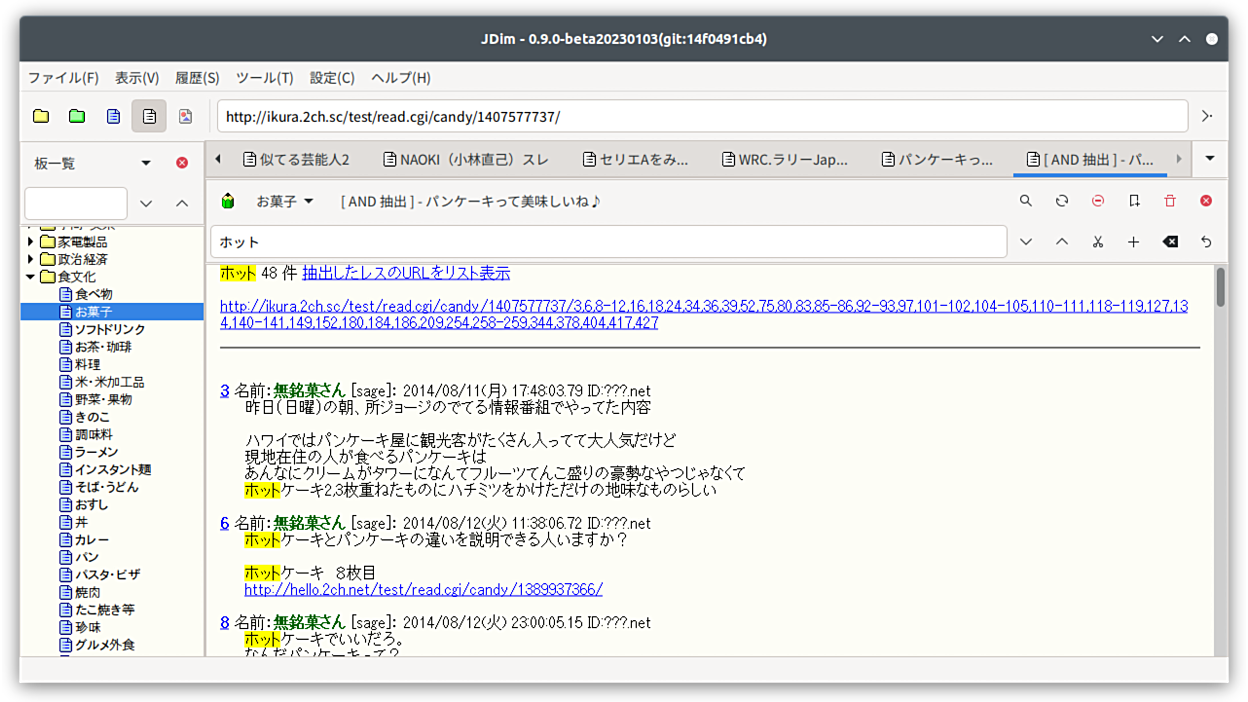Screen dimensions: 1248x702
Task: Open the お菓子 board dropdown
Action: (285, 201)
